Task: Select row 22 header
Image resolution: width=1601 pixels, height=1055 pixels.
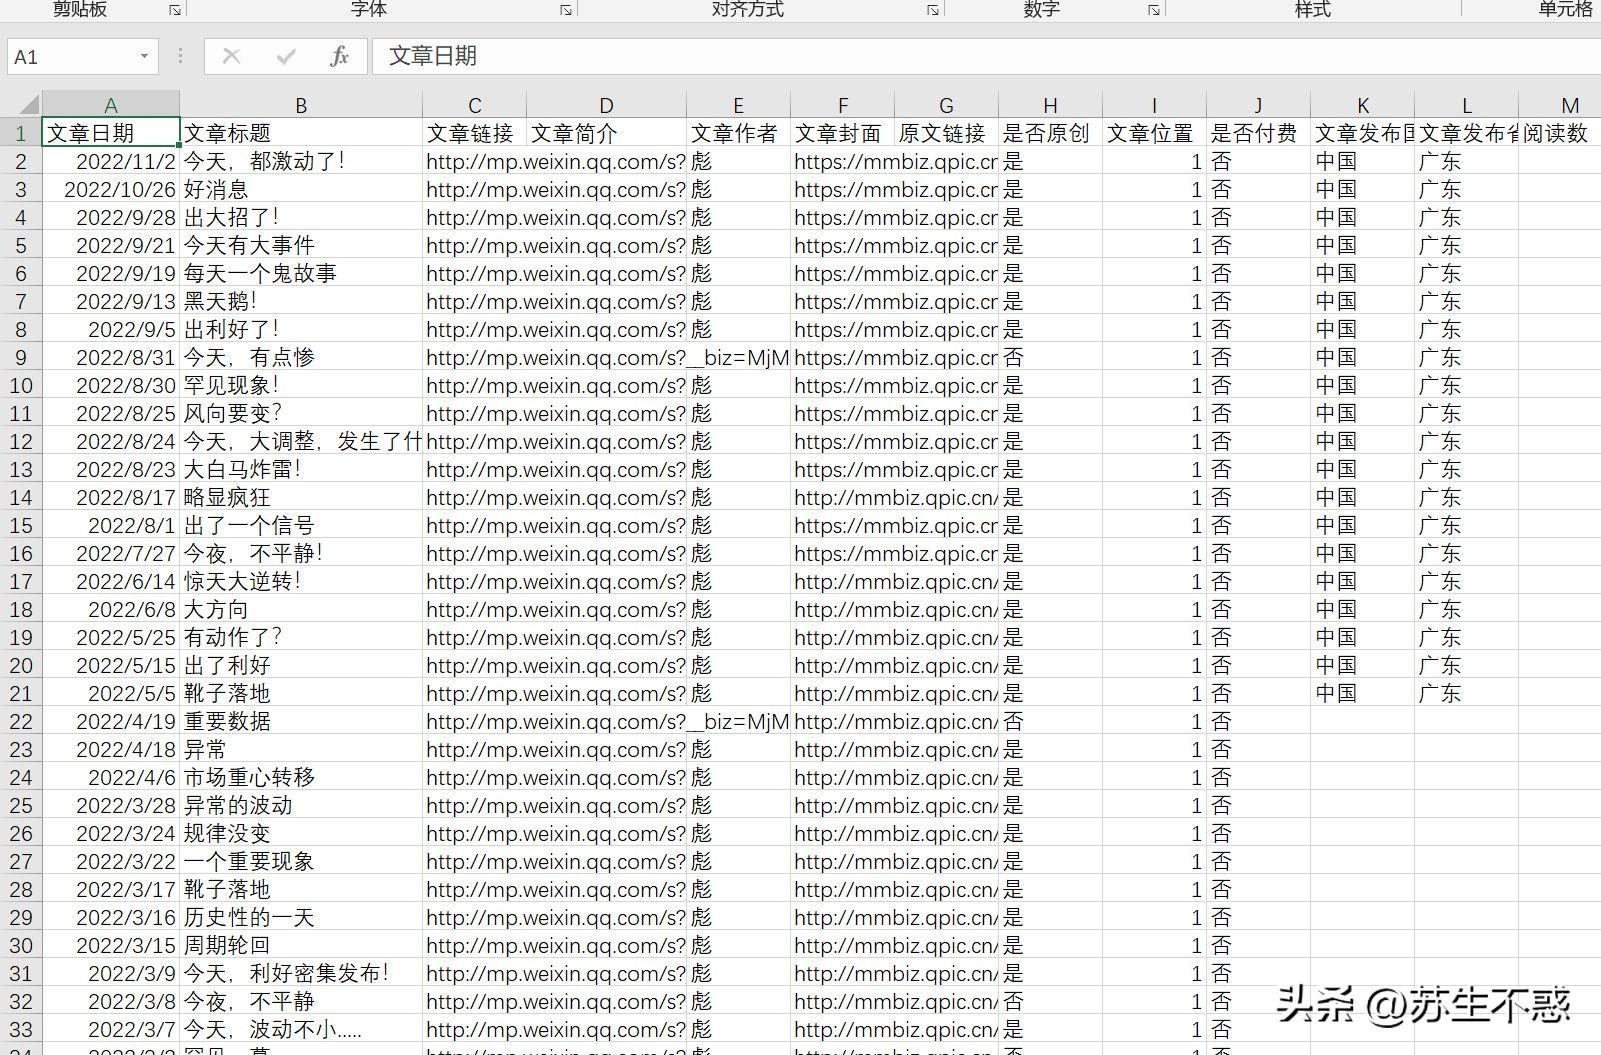Action: (x=20, y=721)
